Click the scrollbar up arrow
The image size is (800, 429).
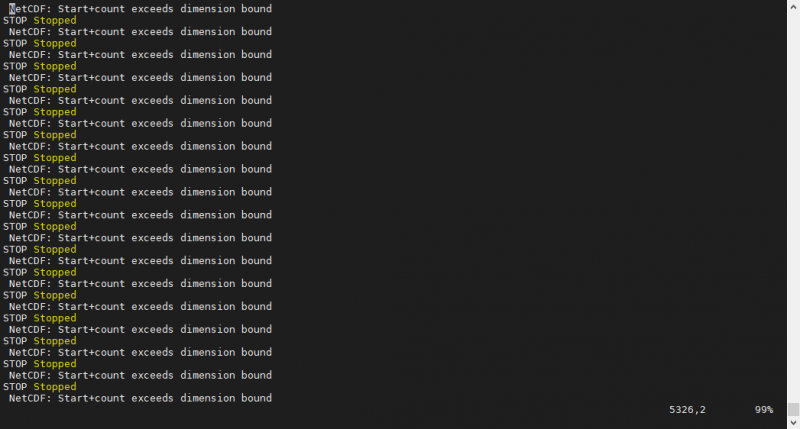793,7
